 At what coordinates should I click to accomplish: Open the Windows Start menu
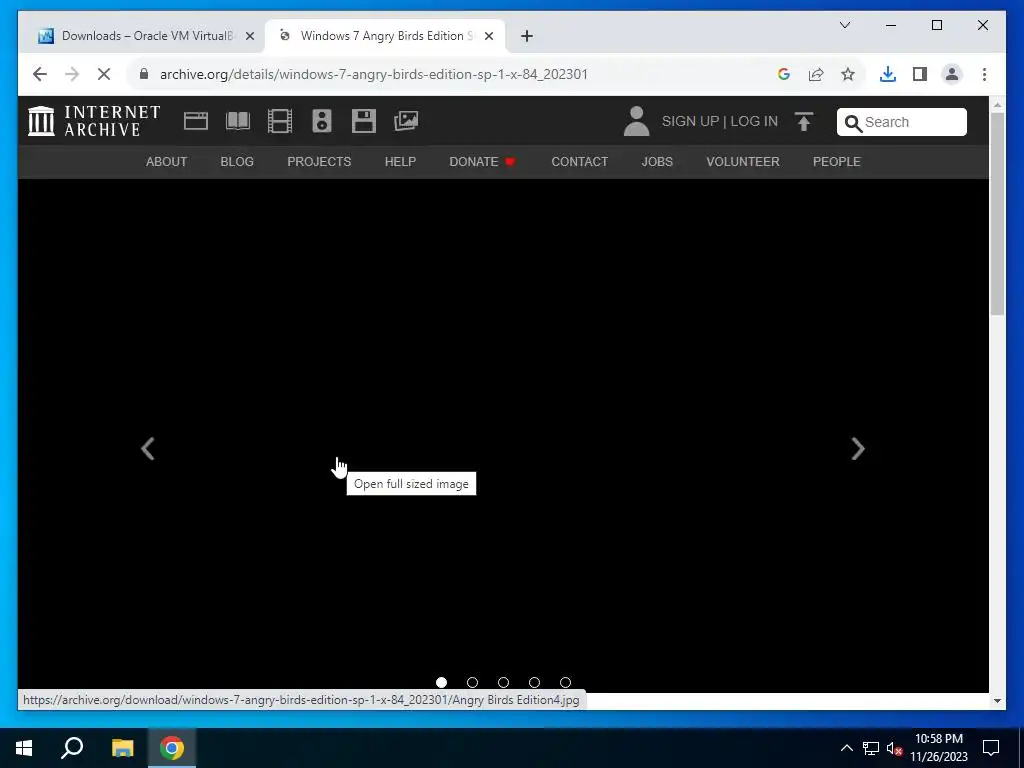point(24,748)
